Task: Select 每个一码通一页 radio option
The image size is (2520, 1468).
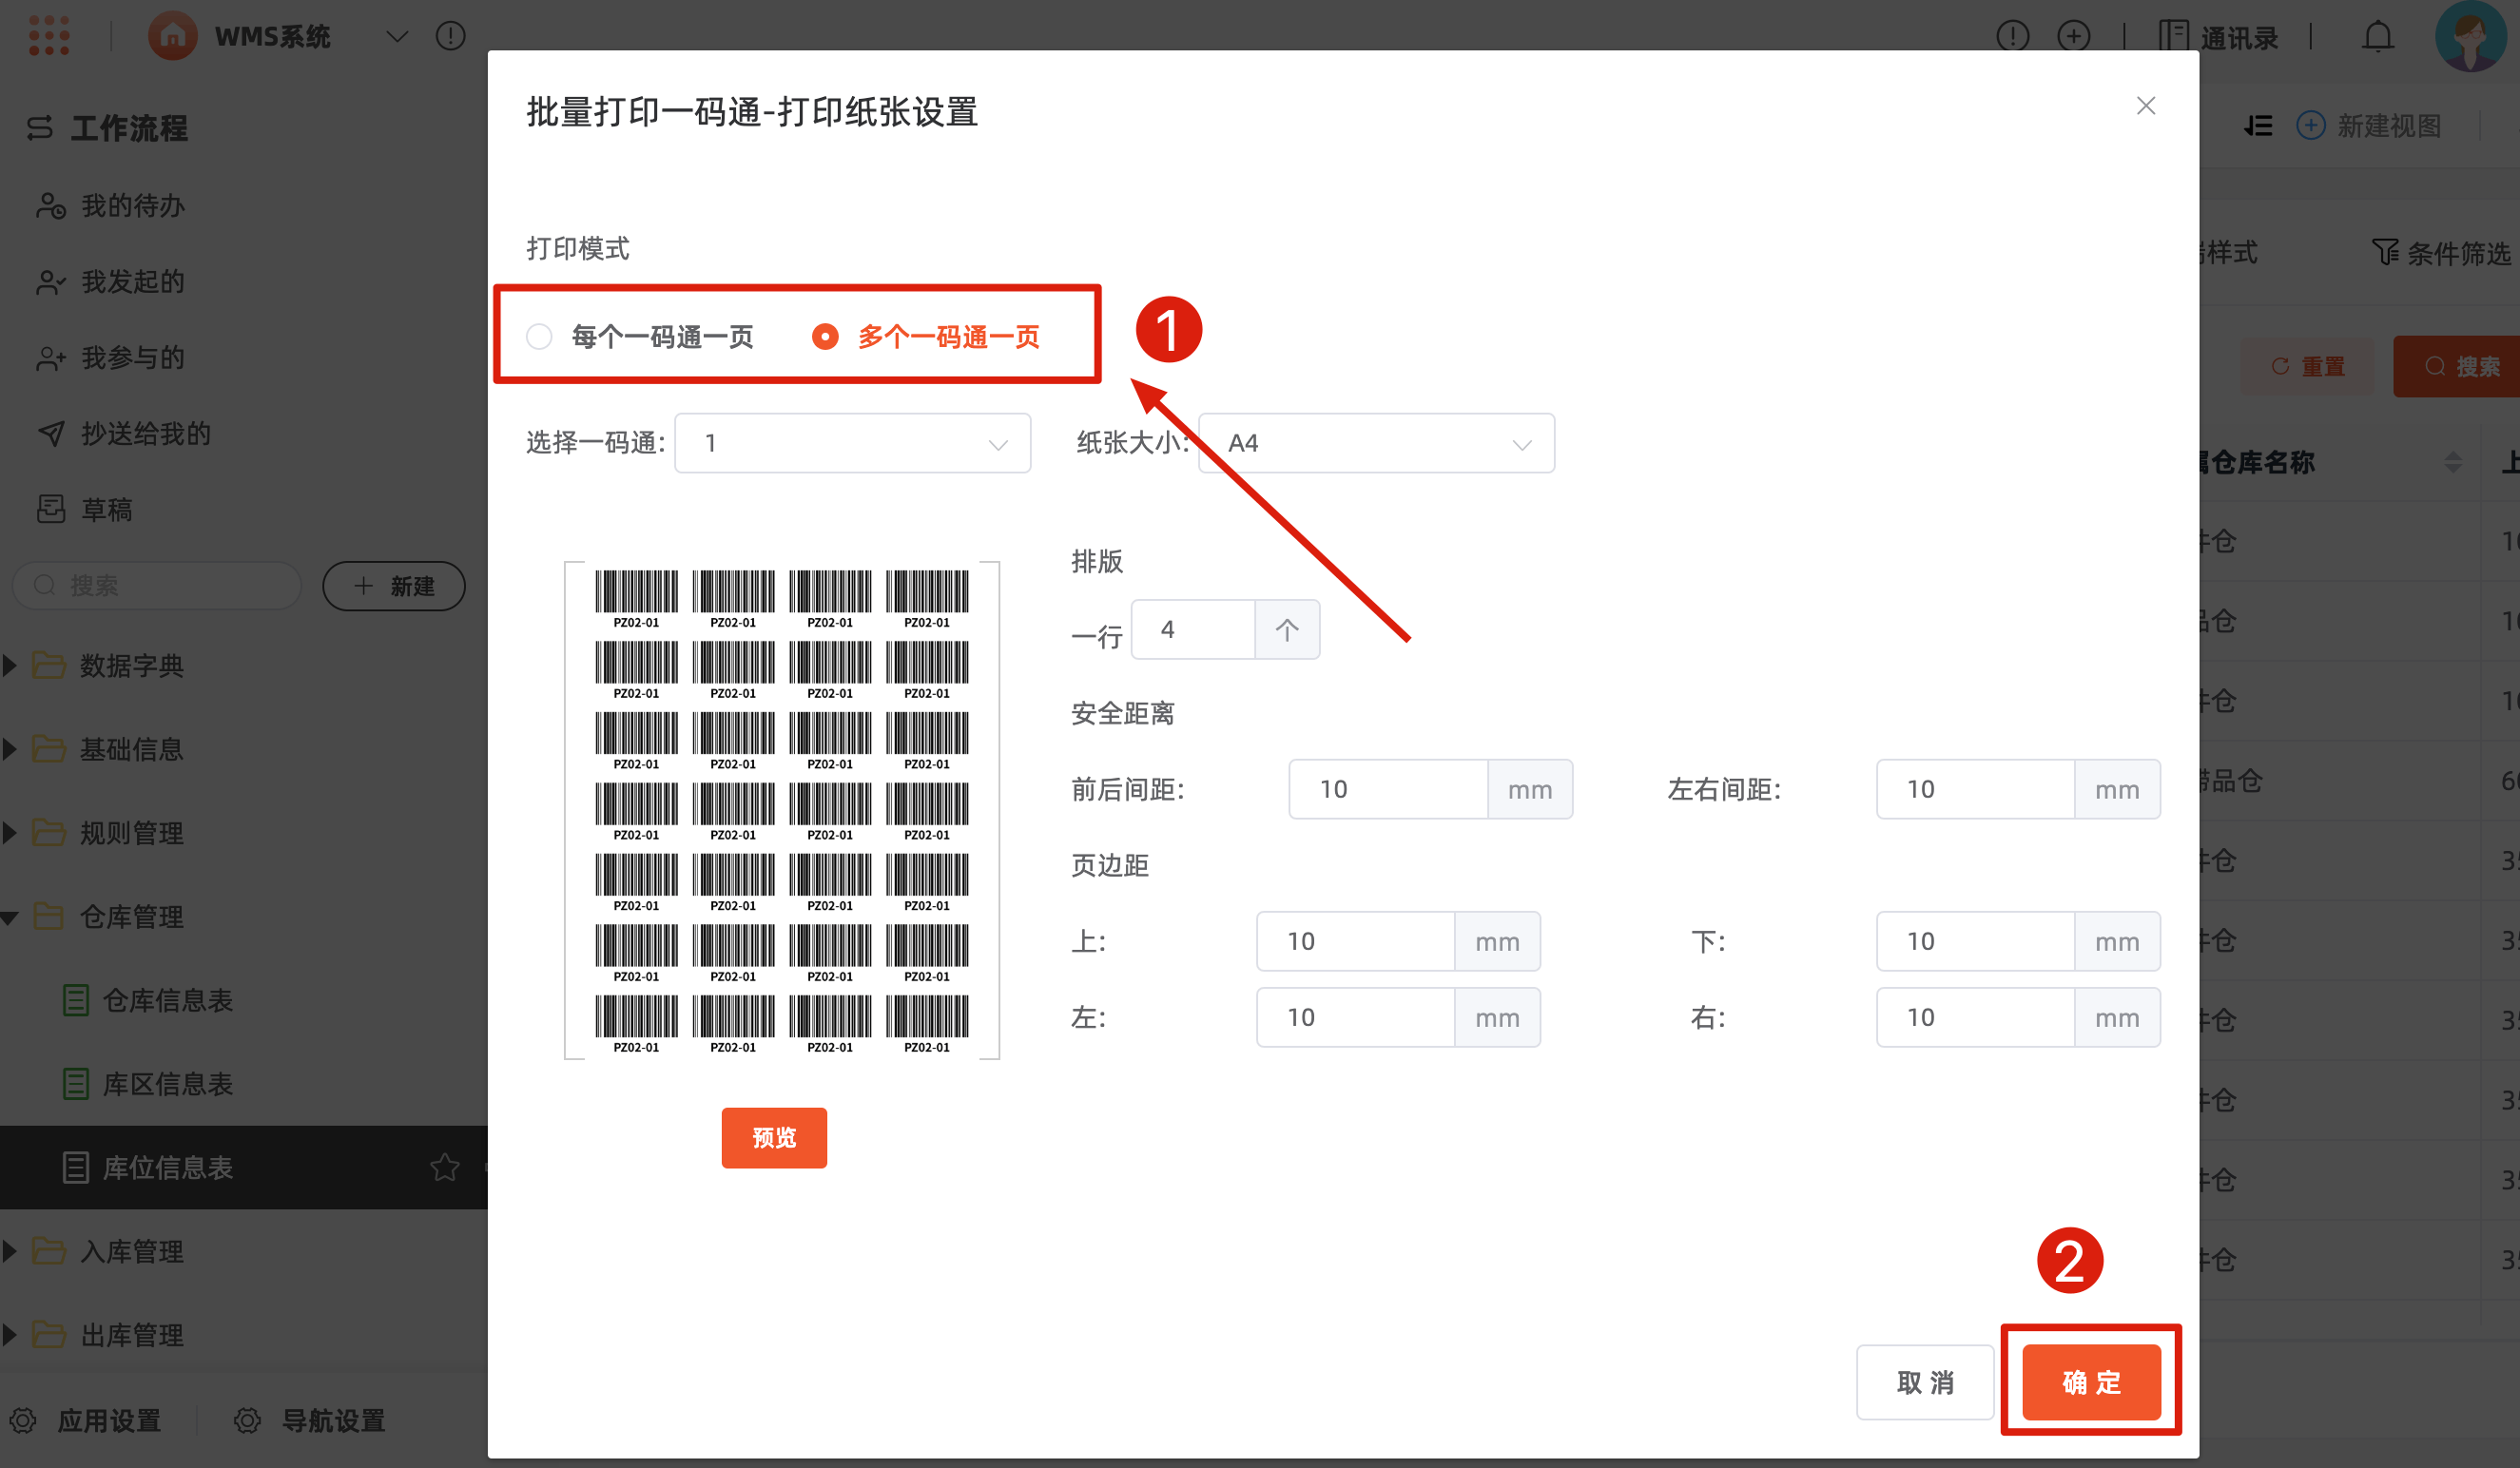Action: pyautogui.click(x=540, y=337)
